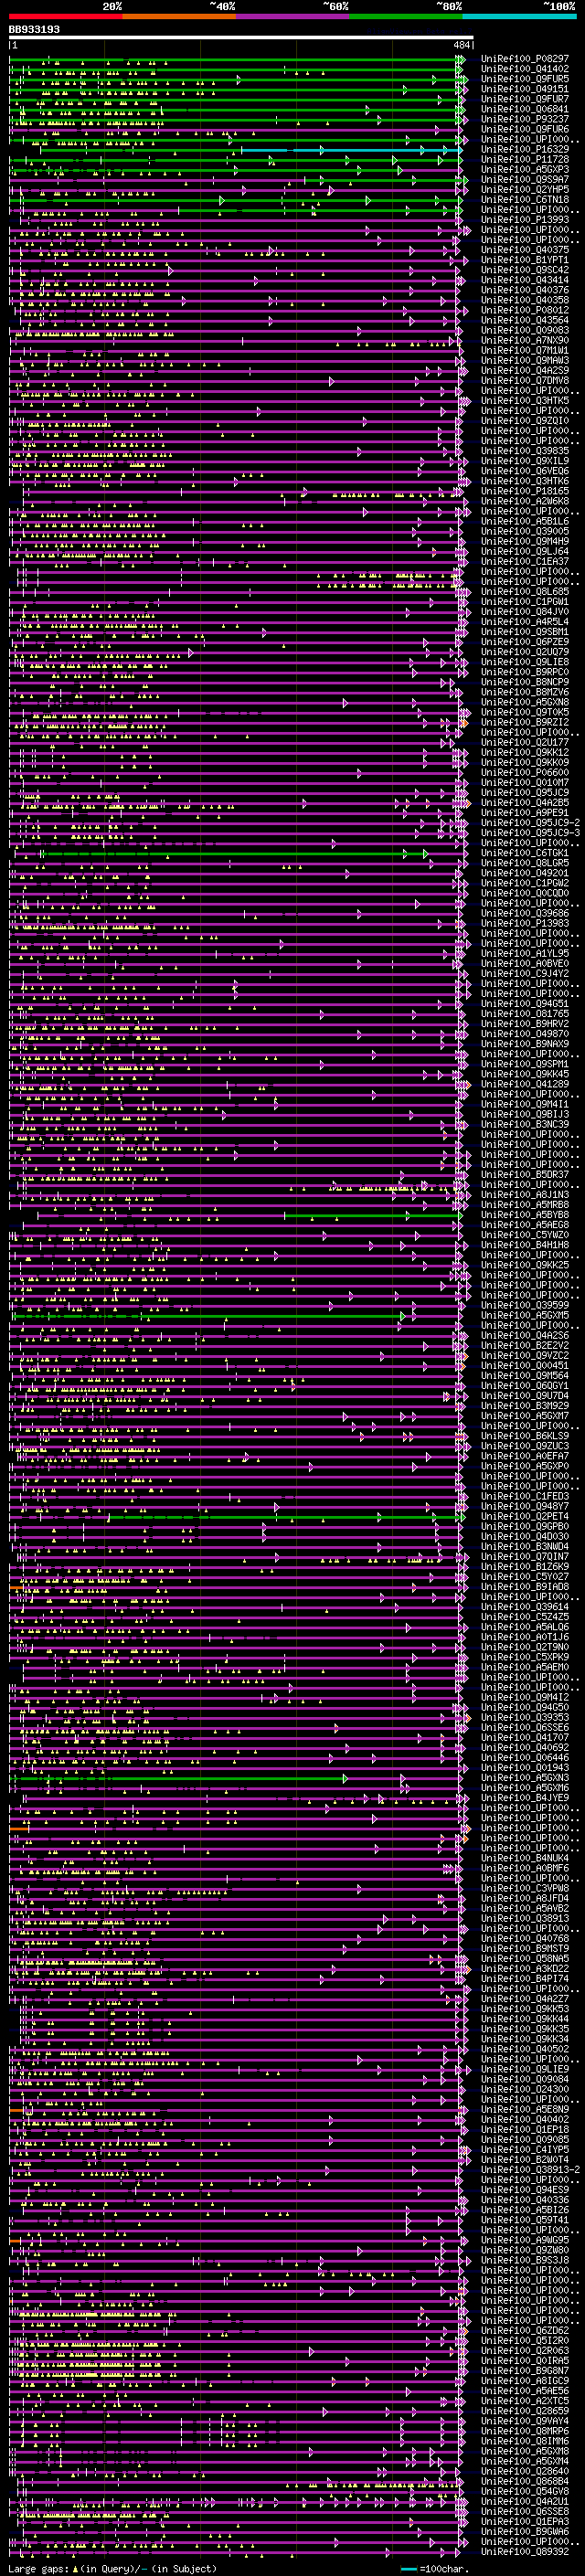Select hit label UniRef100_A4R5L4
This screenshot has width=585, height=2576.
click(525, 622)
